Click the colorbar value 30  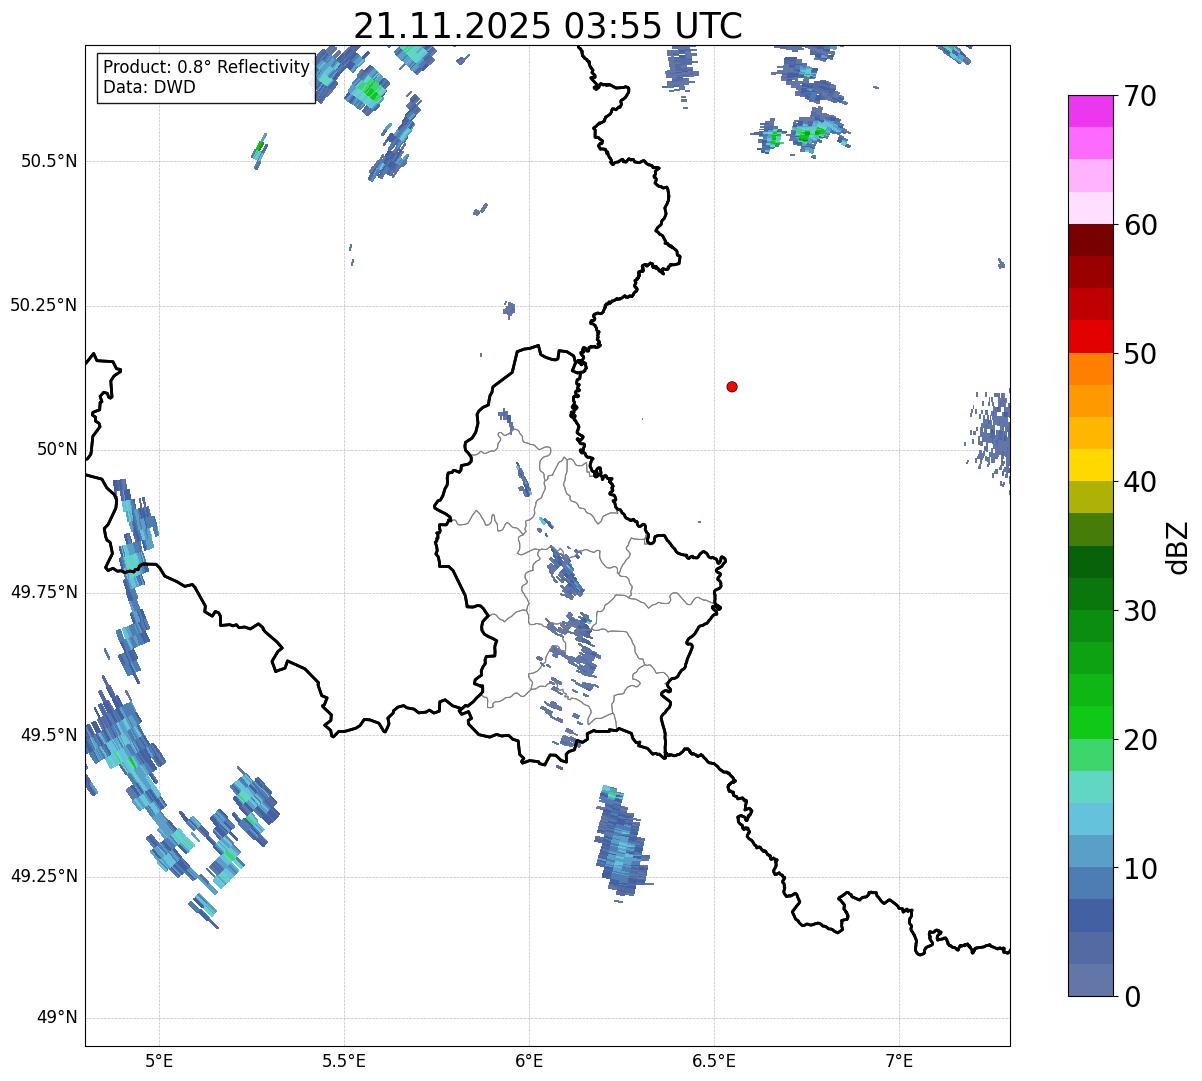coord(1141,611)
